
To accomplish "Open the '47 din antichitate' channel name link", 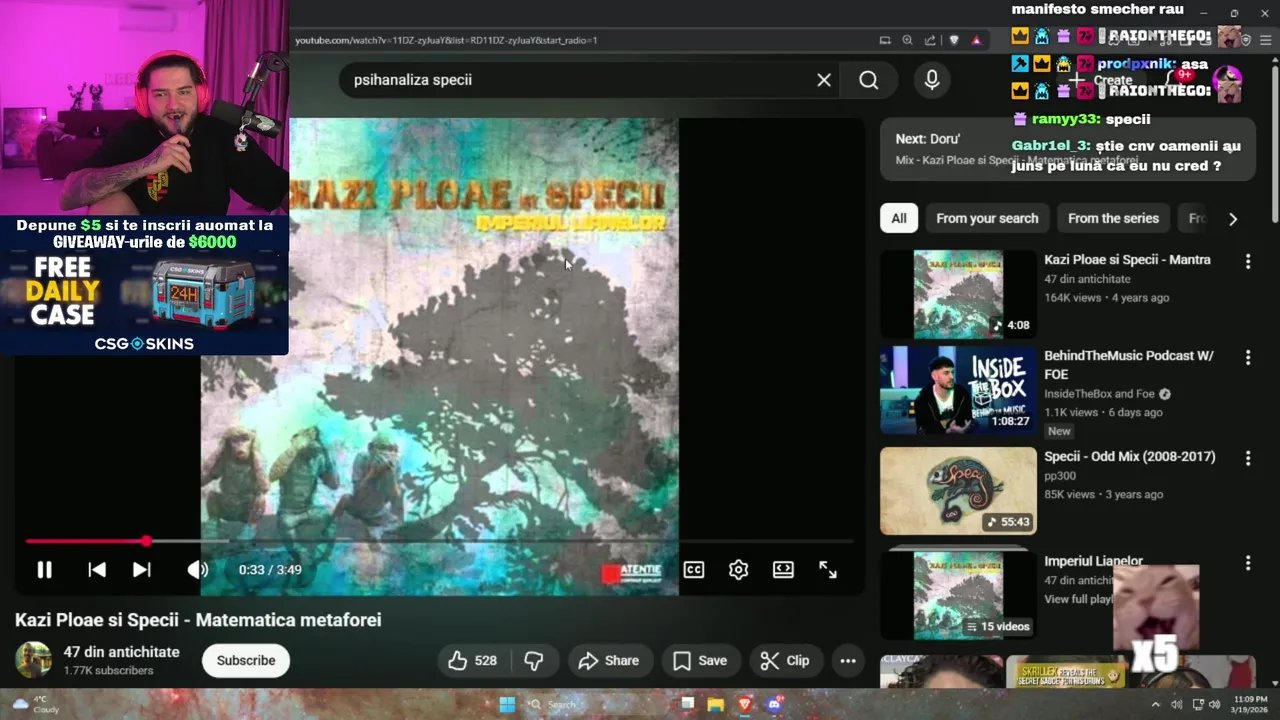I will point(122,652).
